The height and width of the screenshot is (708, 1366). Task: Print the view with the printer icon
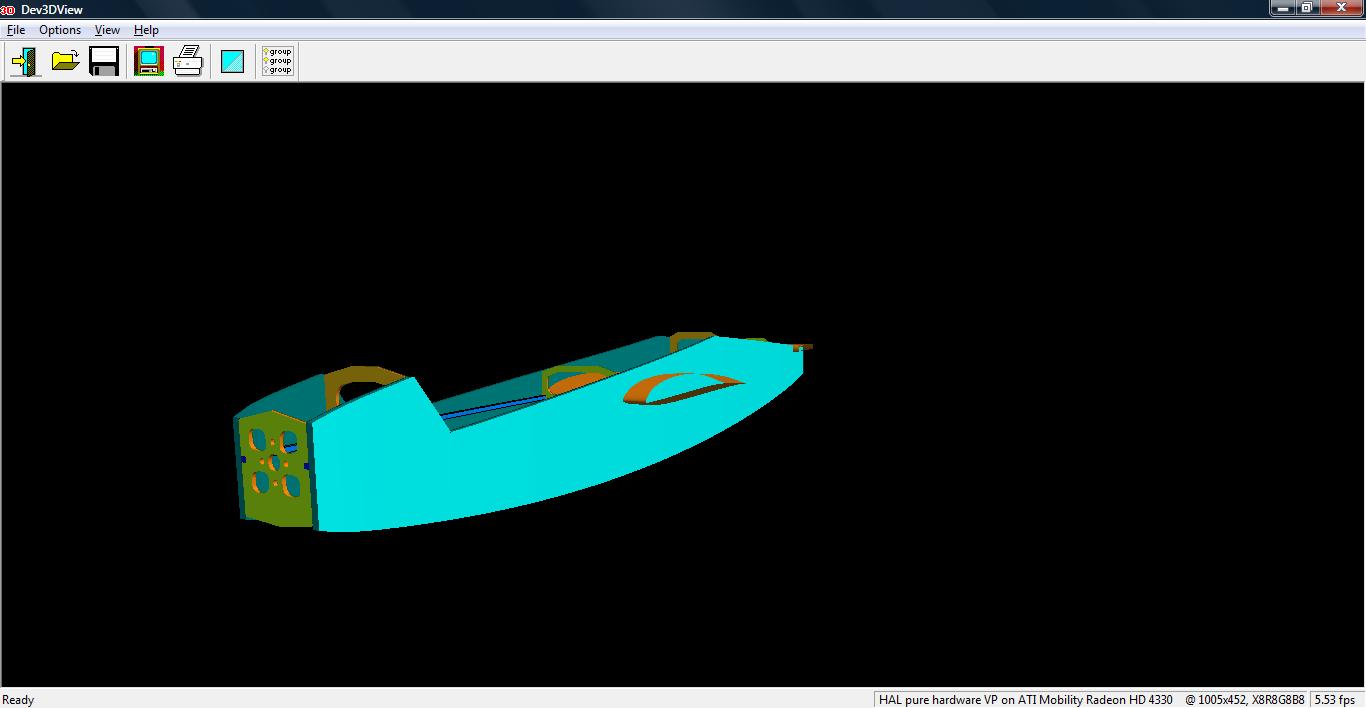point(188,61)
